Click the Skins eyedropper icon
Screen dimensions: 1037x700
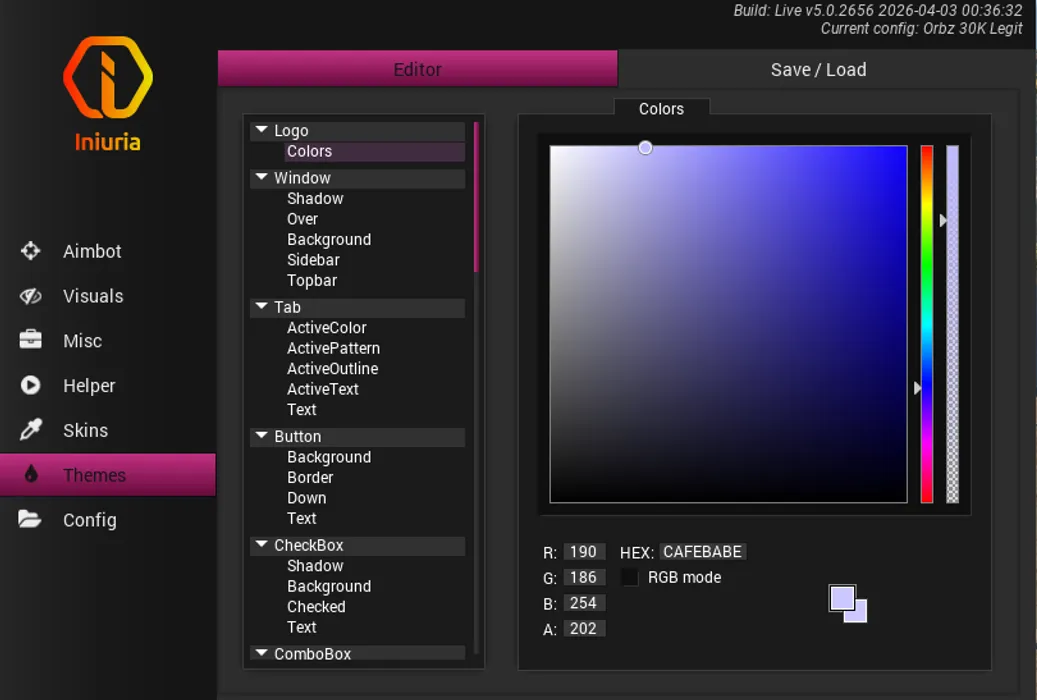click(30, 430)
